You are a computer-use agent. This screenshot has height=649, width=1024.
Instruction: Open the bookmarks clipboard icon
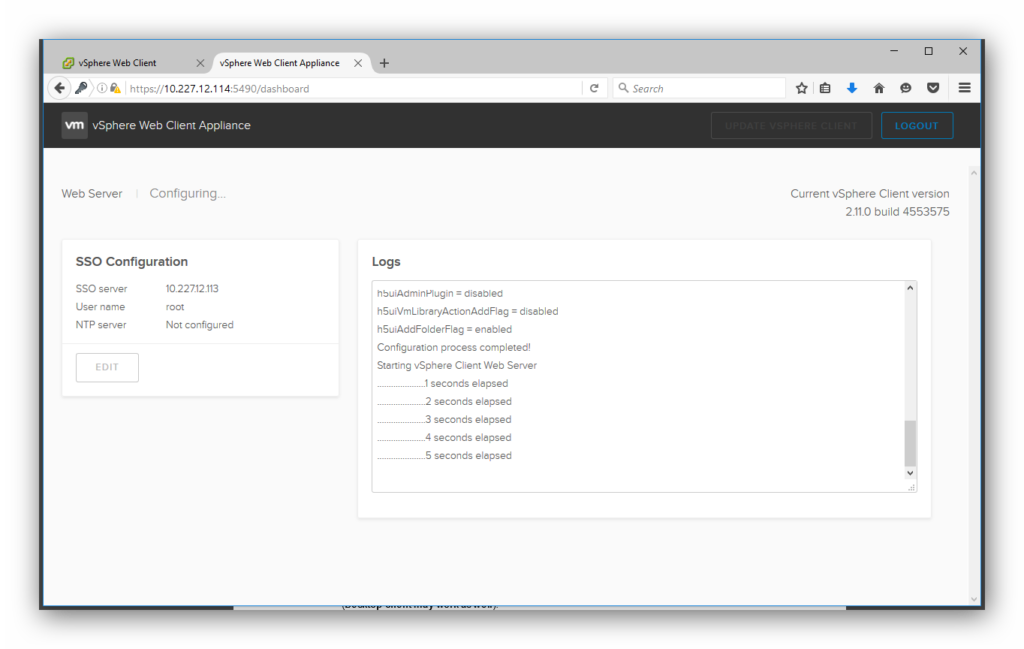(824, 88)
